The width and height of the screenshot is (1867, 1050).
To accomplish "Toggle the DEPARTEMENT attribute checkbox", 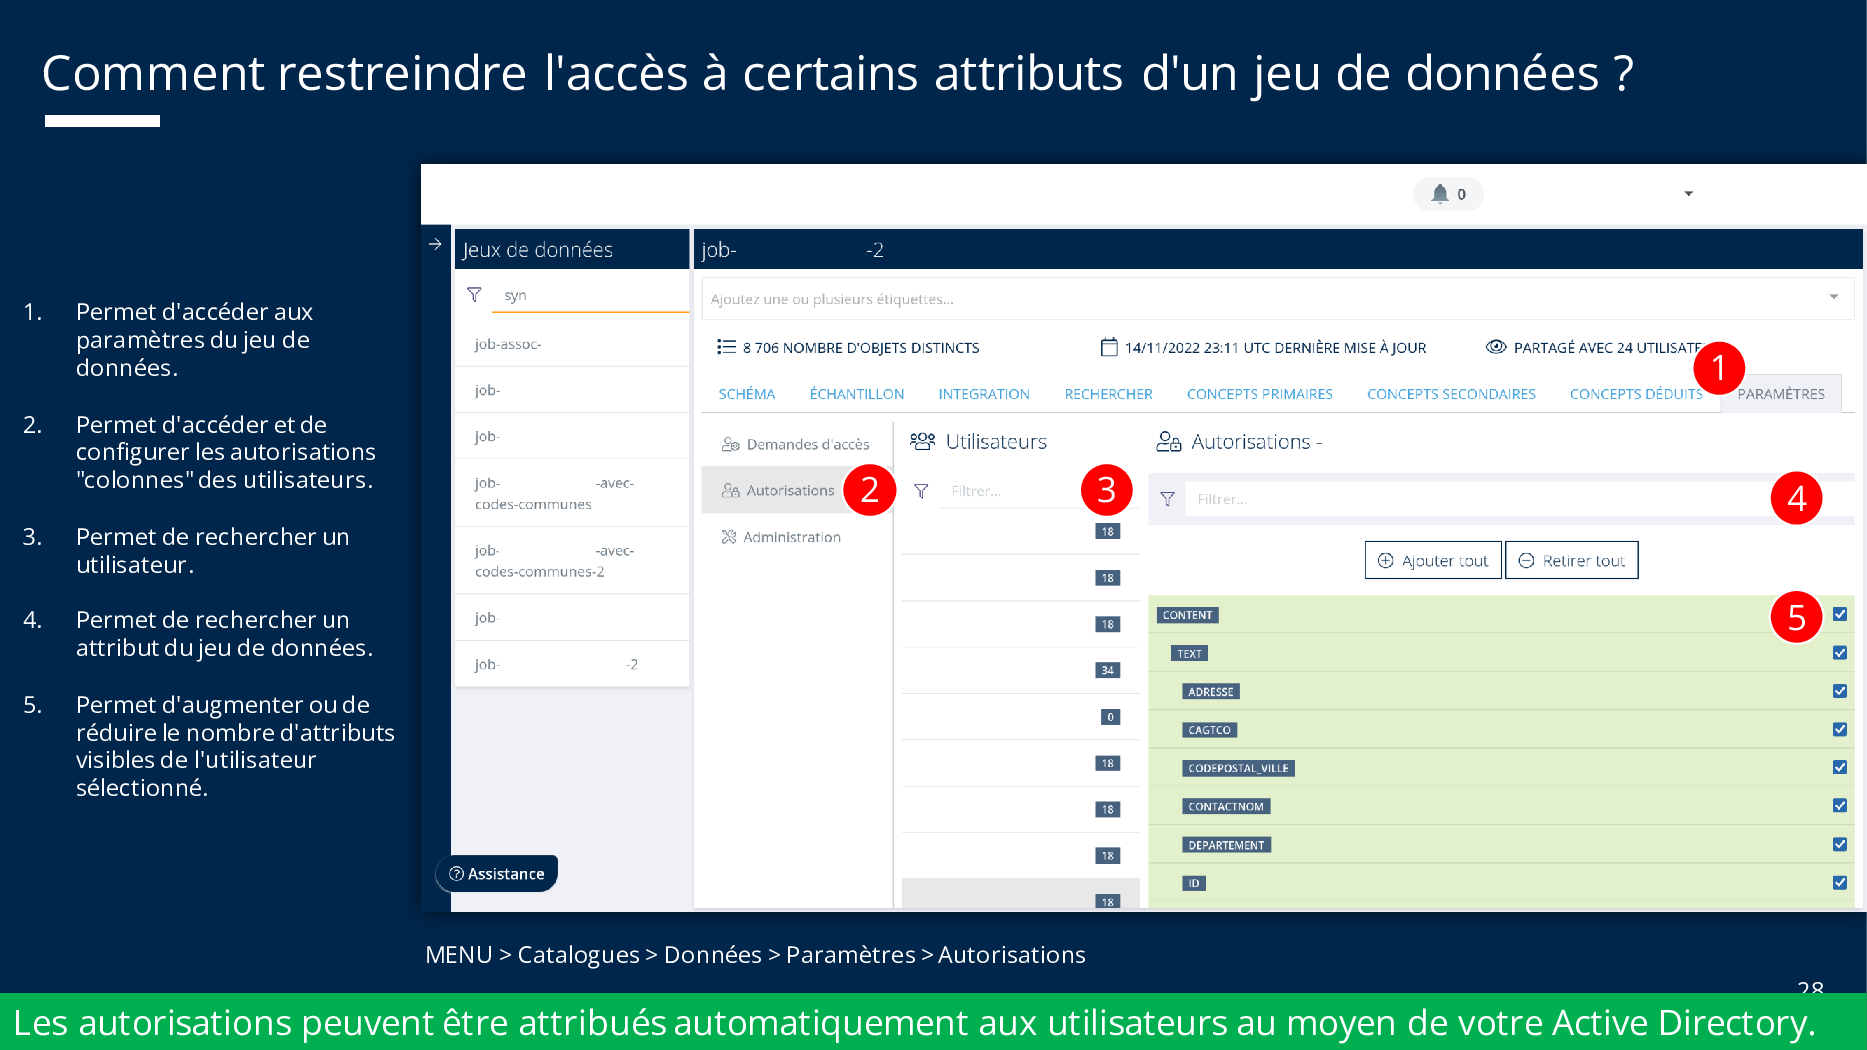I will pos(1839,844).
